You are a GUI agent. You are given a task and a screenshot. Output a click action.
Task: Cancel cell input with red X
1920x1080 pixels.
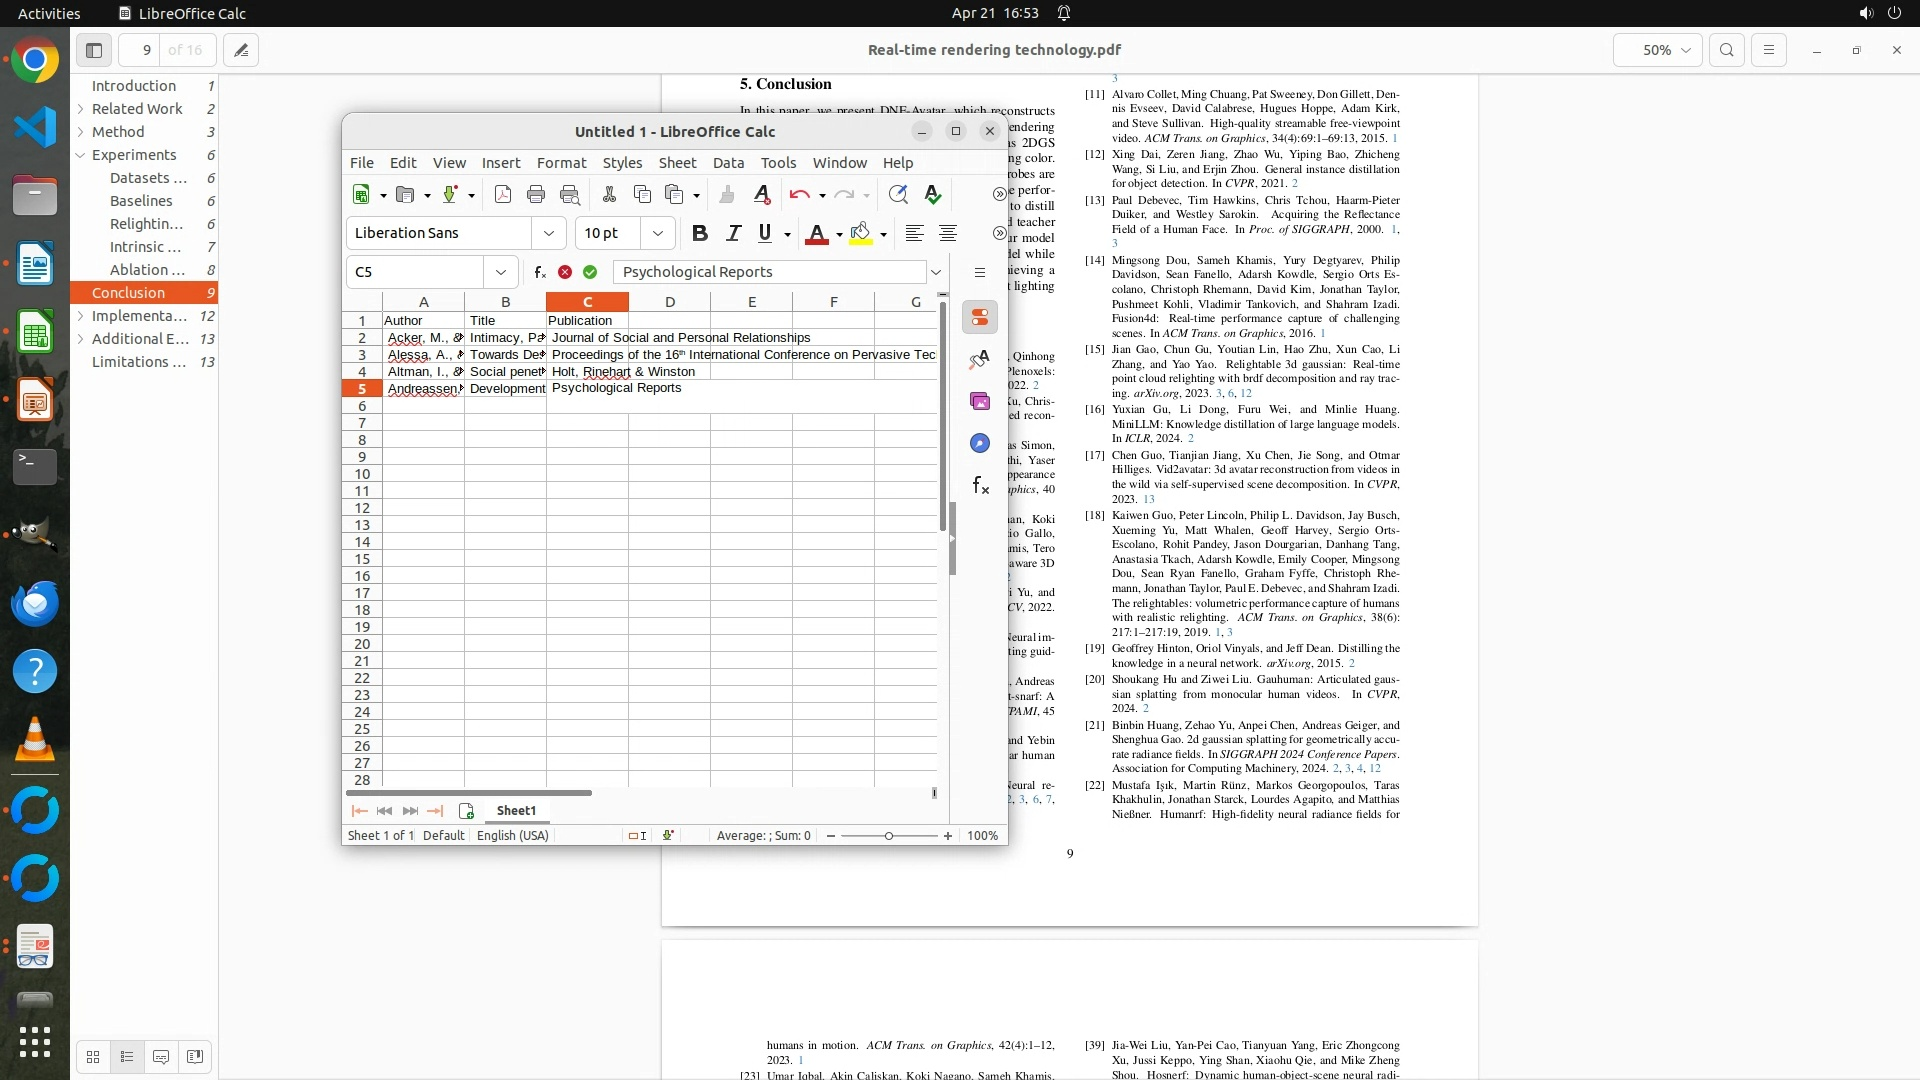point(565,272)
